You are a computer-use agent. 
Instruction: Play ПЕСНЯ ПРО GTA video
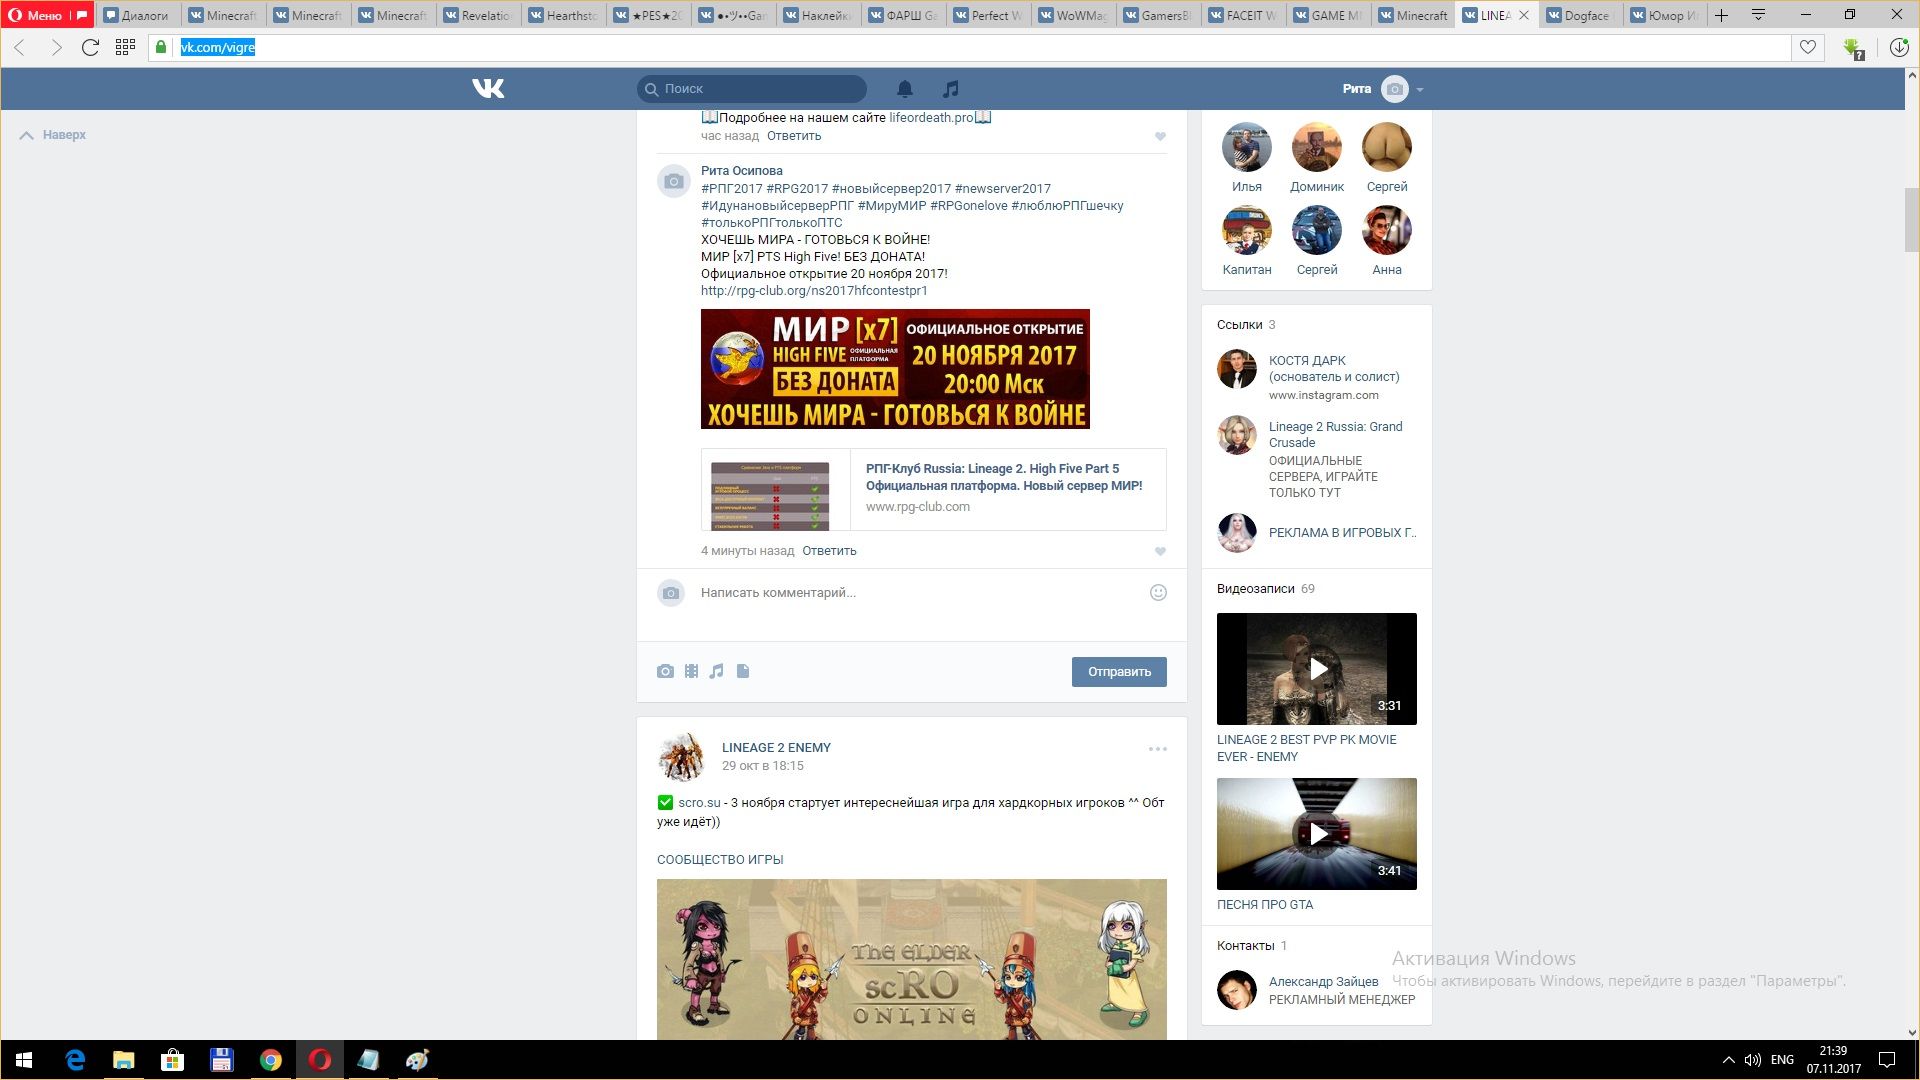point(1317,834)
